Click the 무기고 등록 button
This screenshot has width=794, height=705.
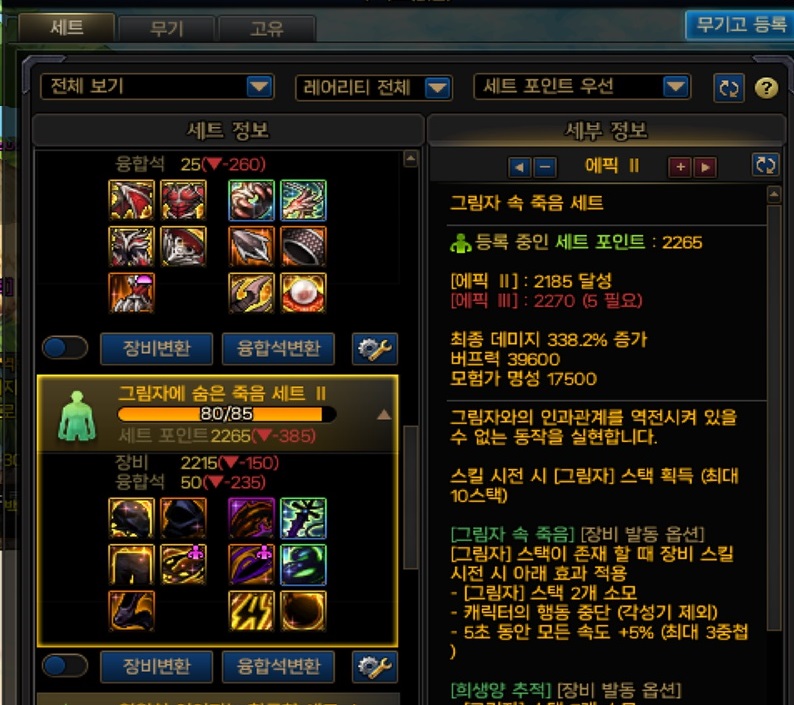click(739, 24)
